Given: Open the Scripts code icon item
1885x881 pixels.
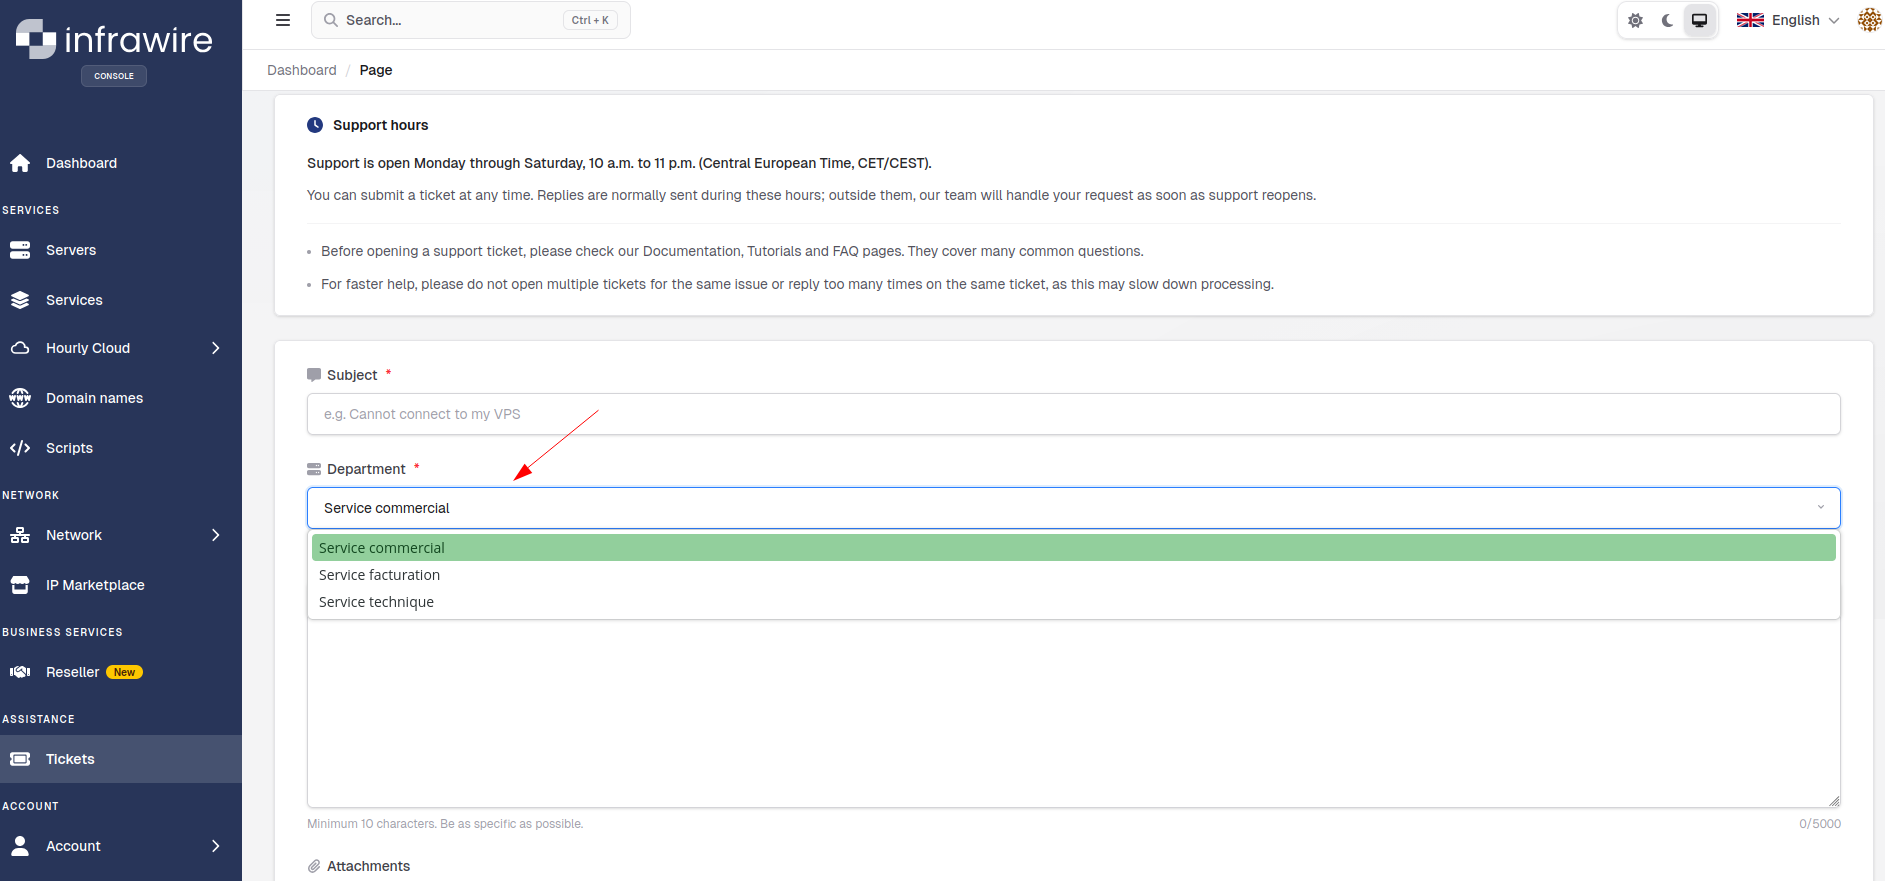Looking at the screenshot, I should (121, 448).
